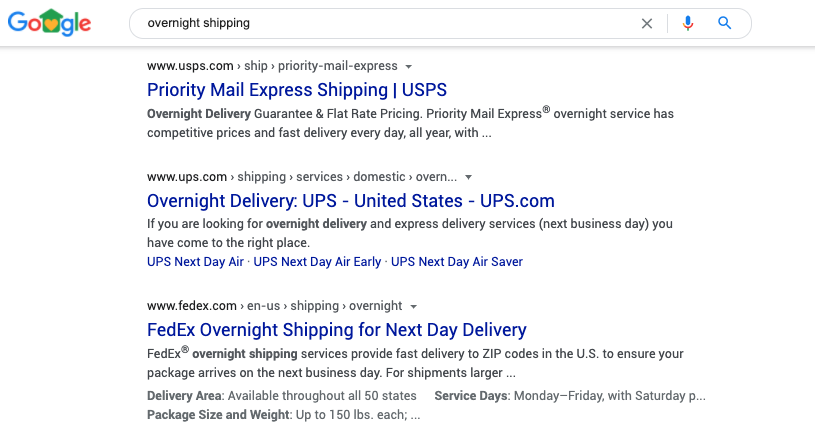Click the Google logo
The height and width of the screenshot is (435, 815).
coord(49,23)
